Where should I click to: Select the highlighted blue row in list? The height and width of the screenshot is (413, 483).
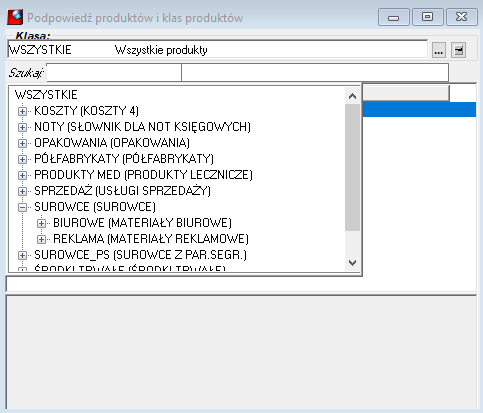tap(419, 110)
